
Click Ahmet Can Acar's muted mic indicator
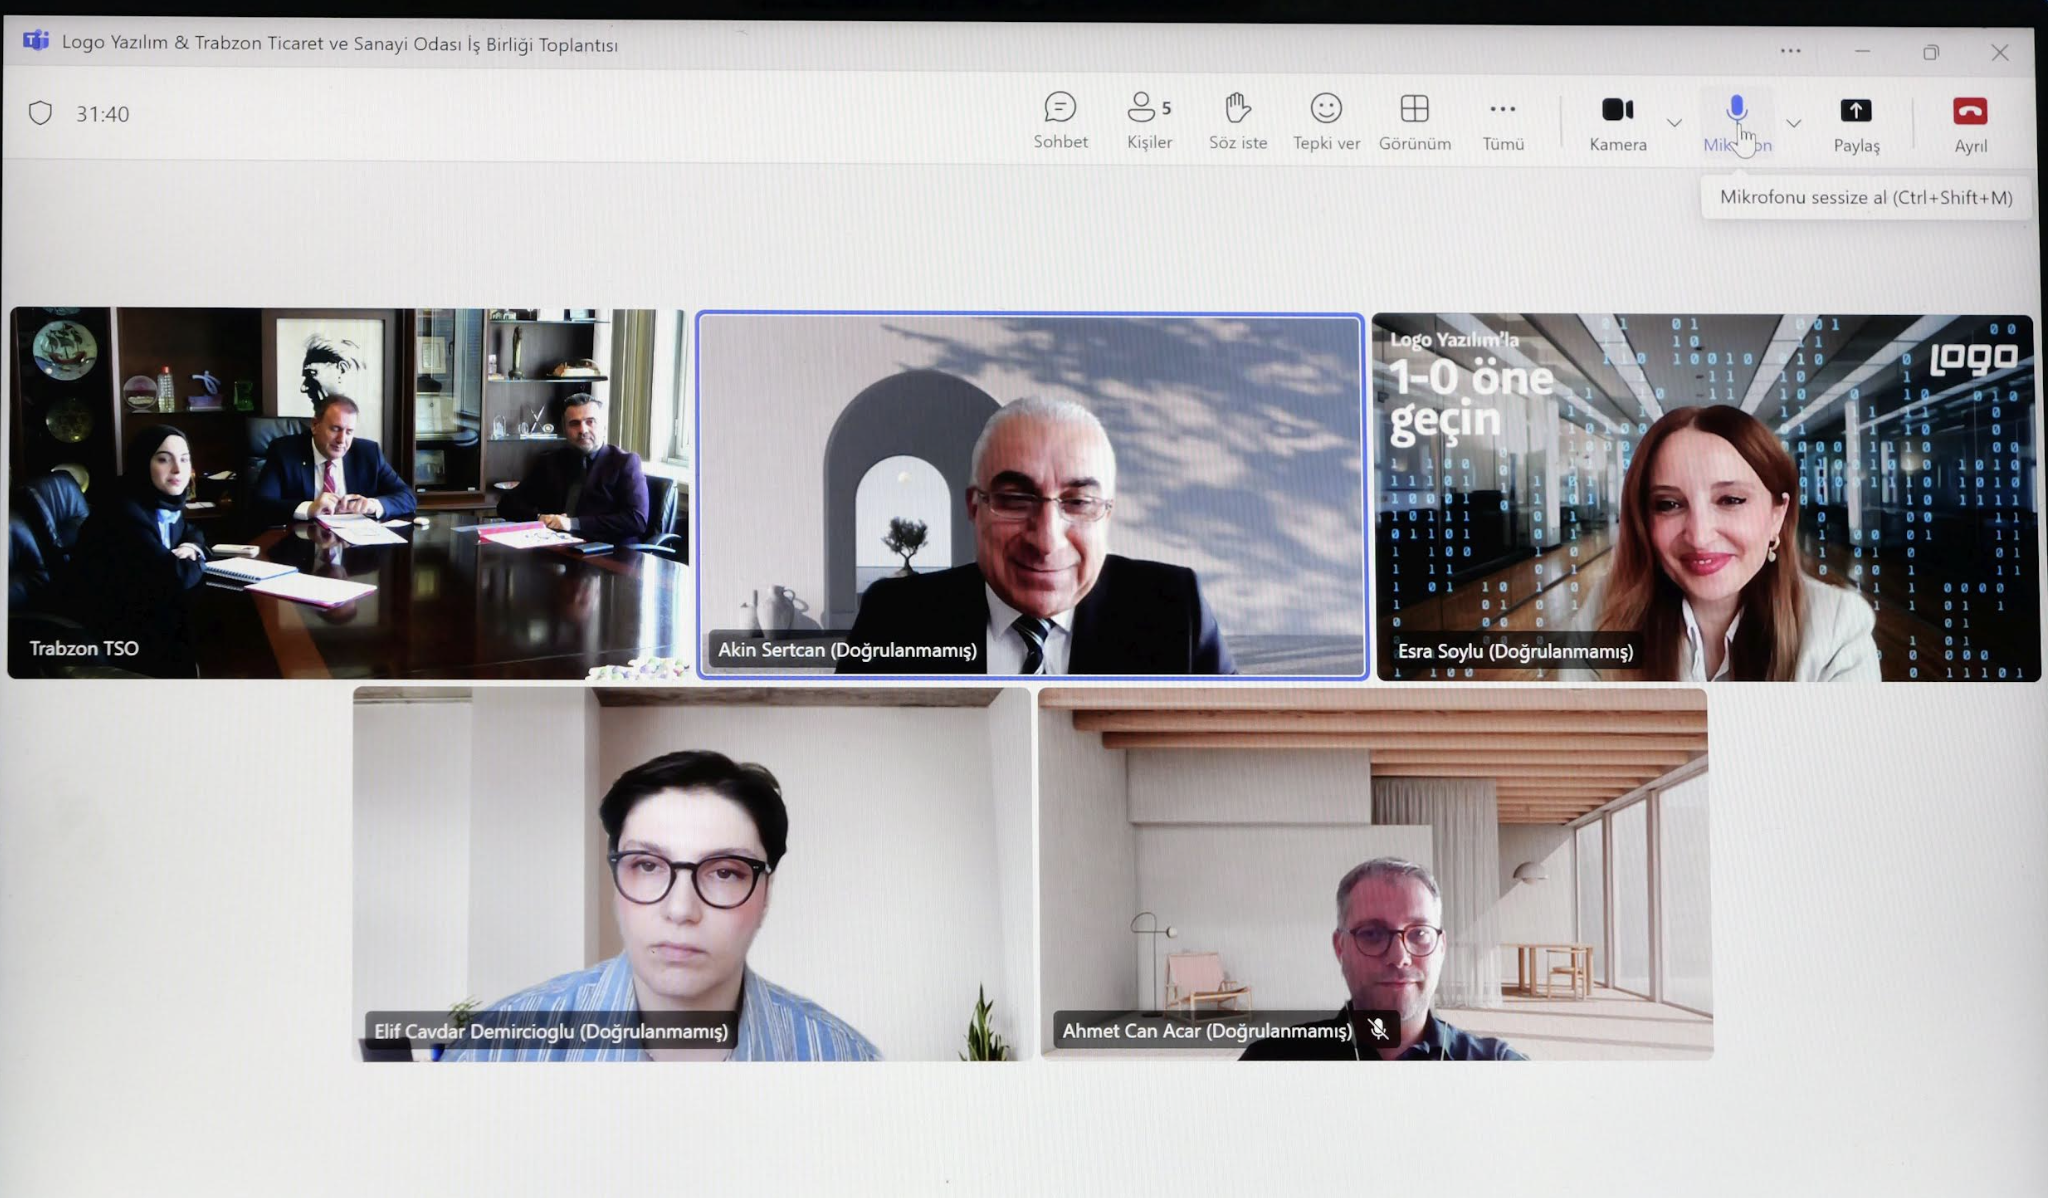click(1378, 1029)
